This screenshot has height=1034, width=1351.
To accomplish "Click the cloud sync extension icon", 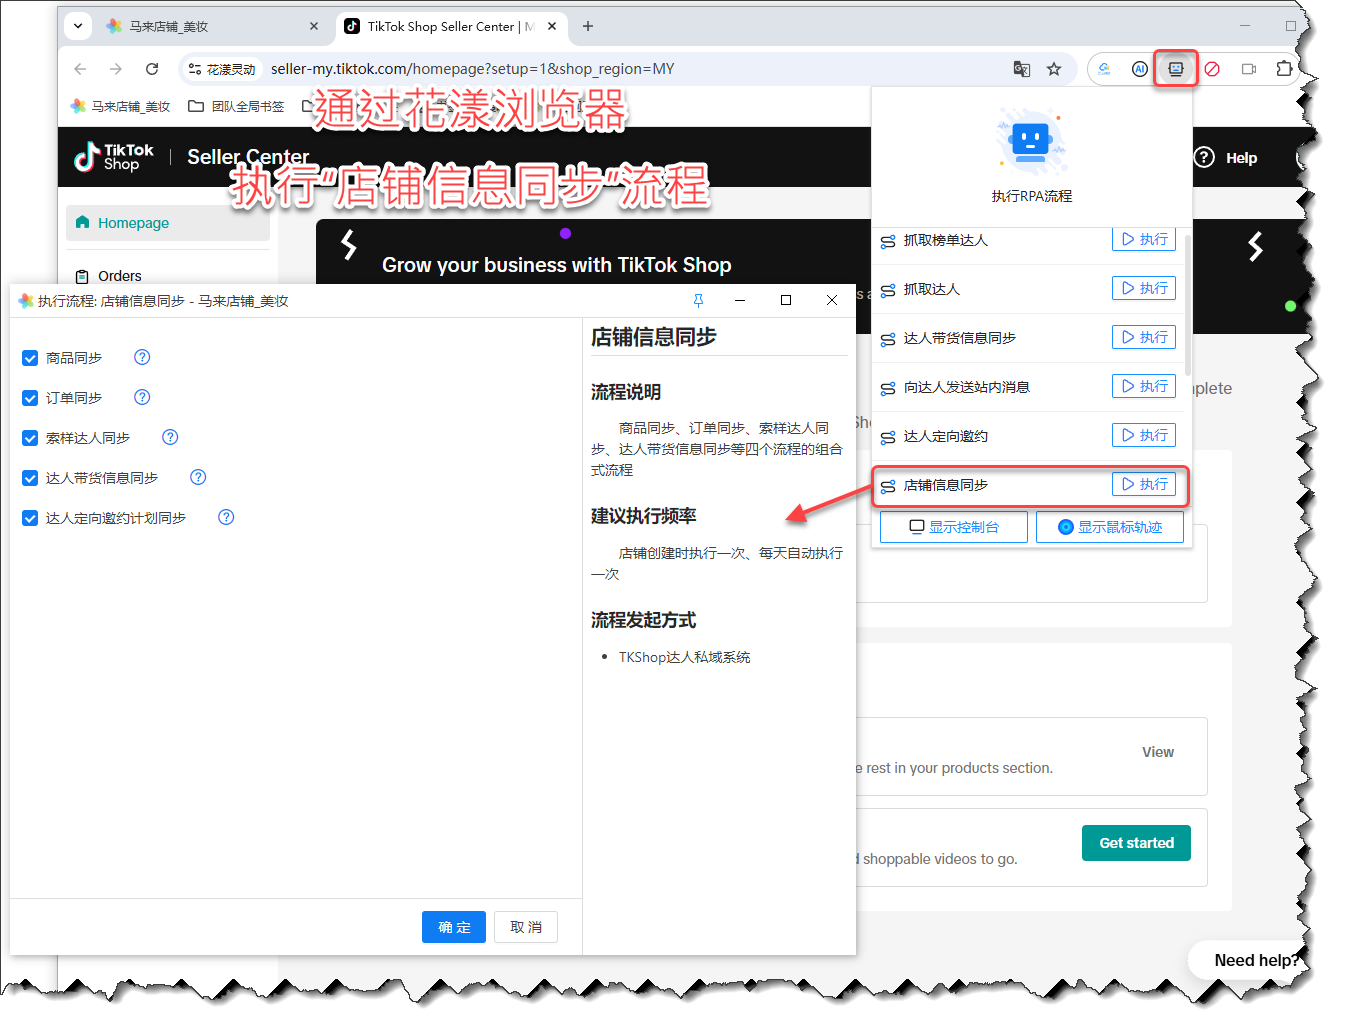I will [1104, 69].
